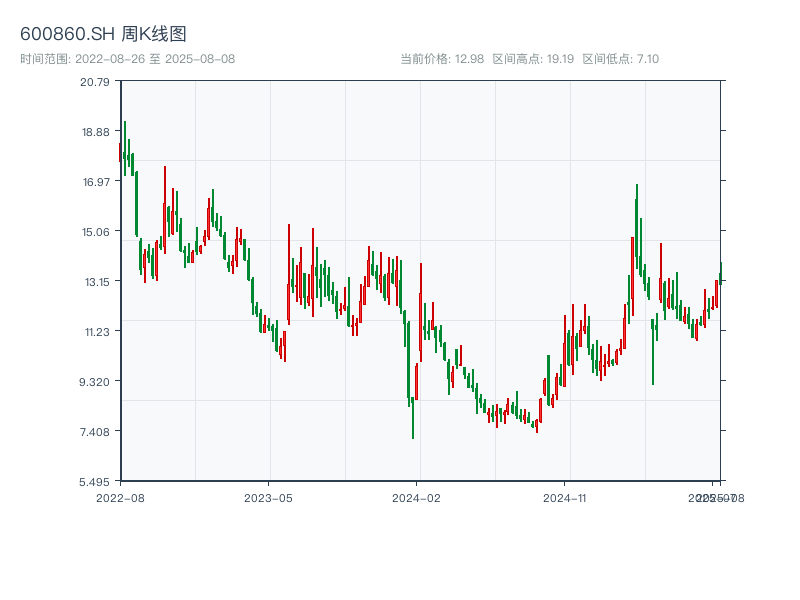The height and width of the screenshot is (600, 800).
Task: Click x-axis label 2024-11
Action: pos(564,498)
